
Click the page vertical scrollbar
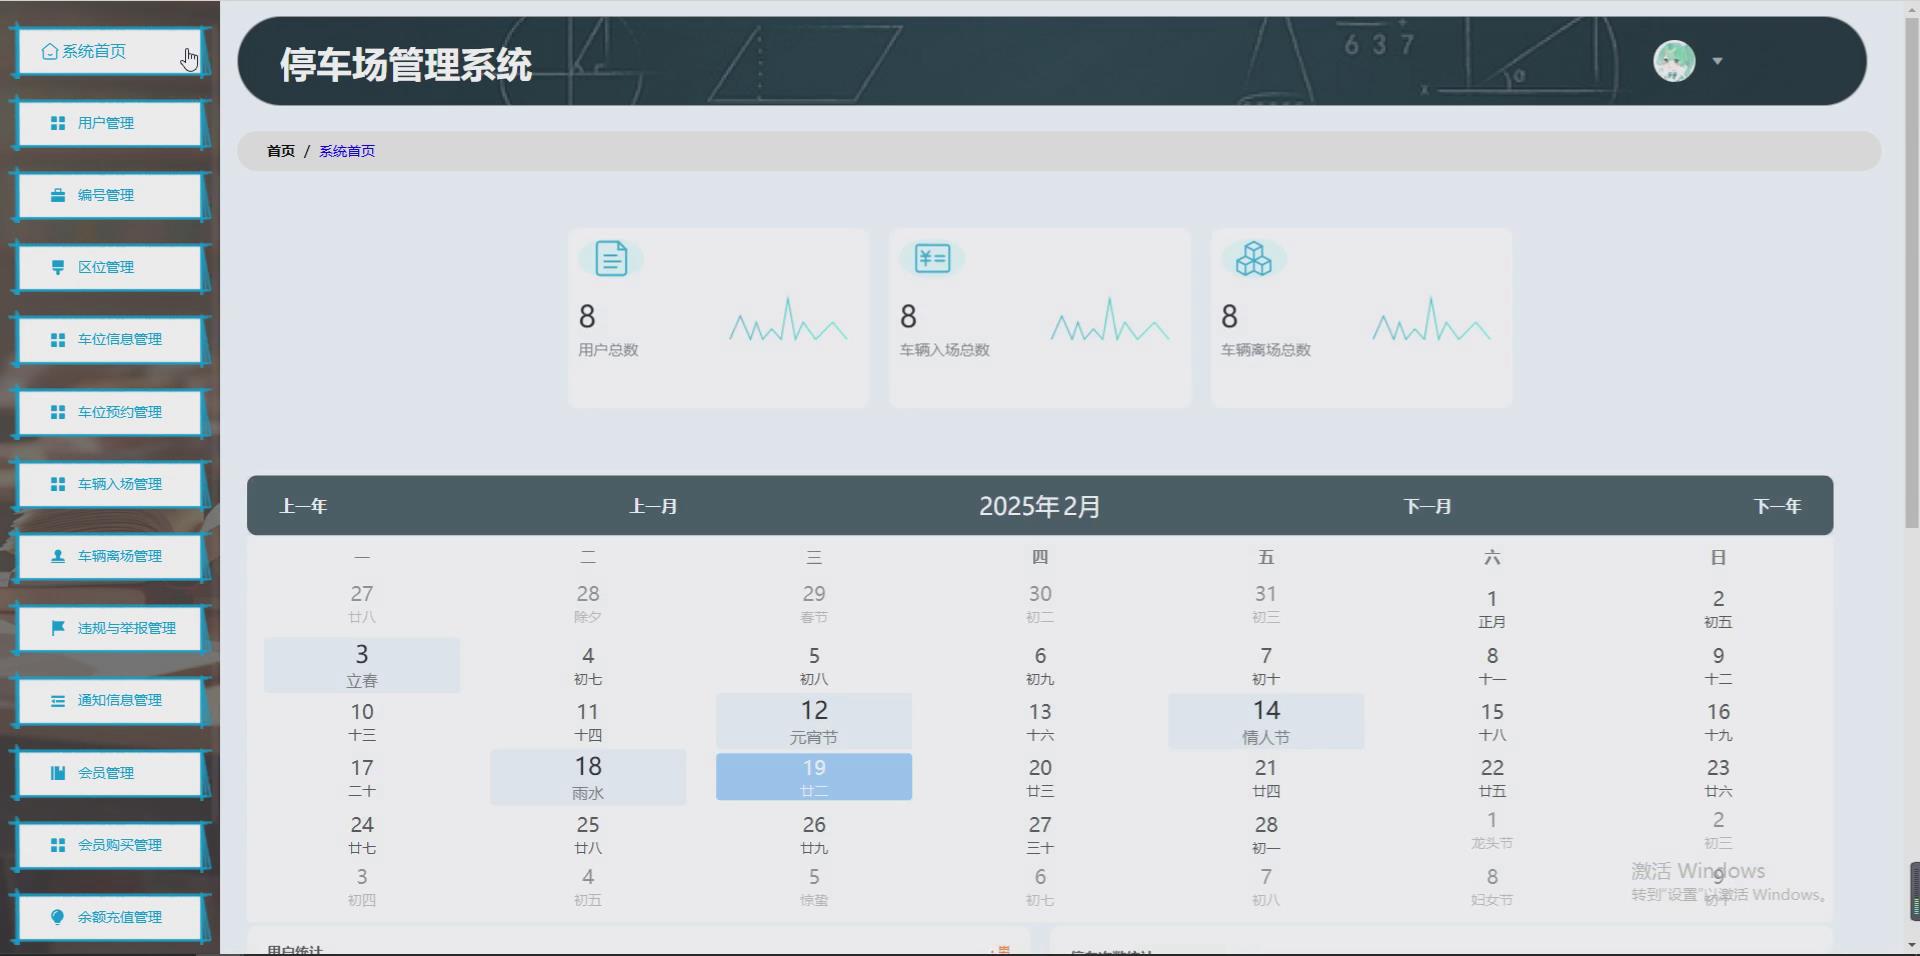click(x=1912, y=270)
